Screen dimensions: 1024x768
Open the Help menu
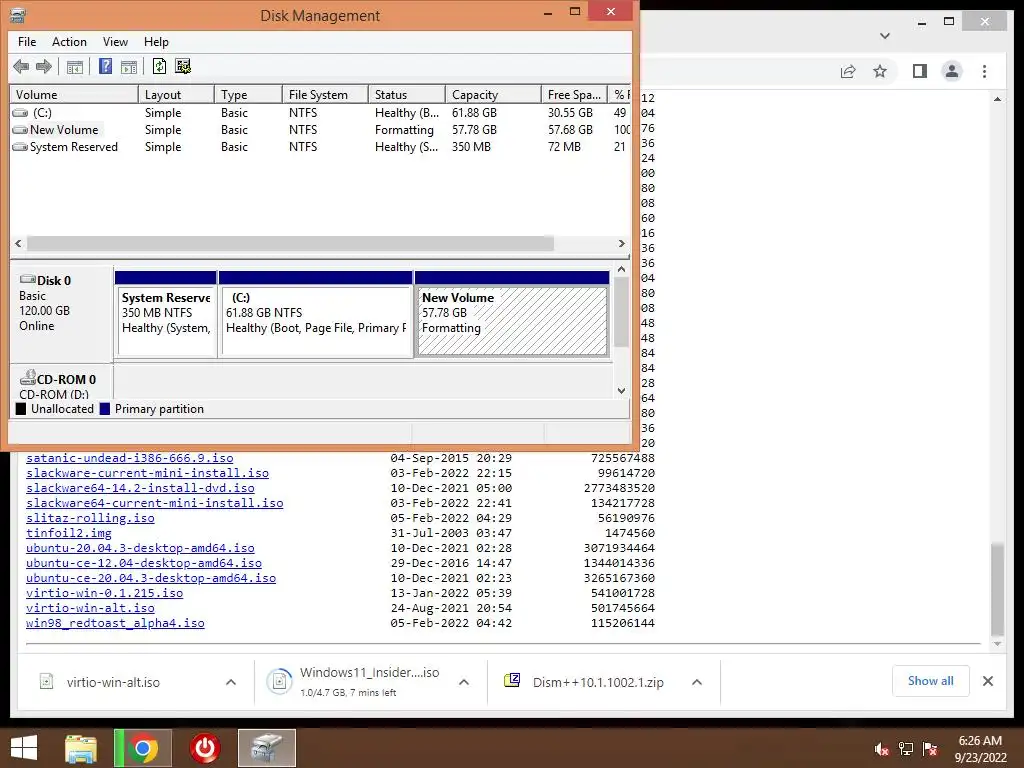click(156, 42)
